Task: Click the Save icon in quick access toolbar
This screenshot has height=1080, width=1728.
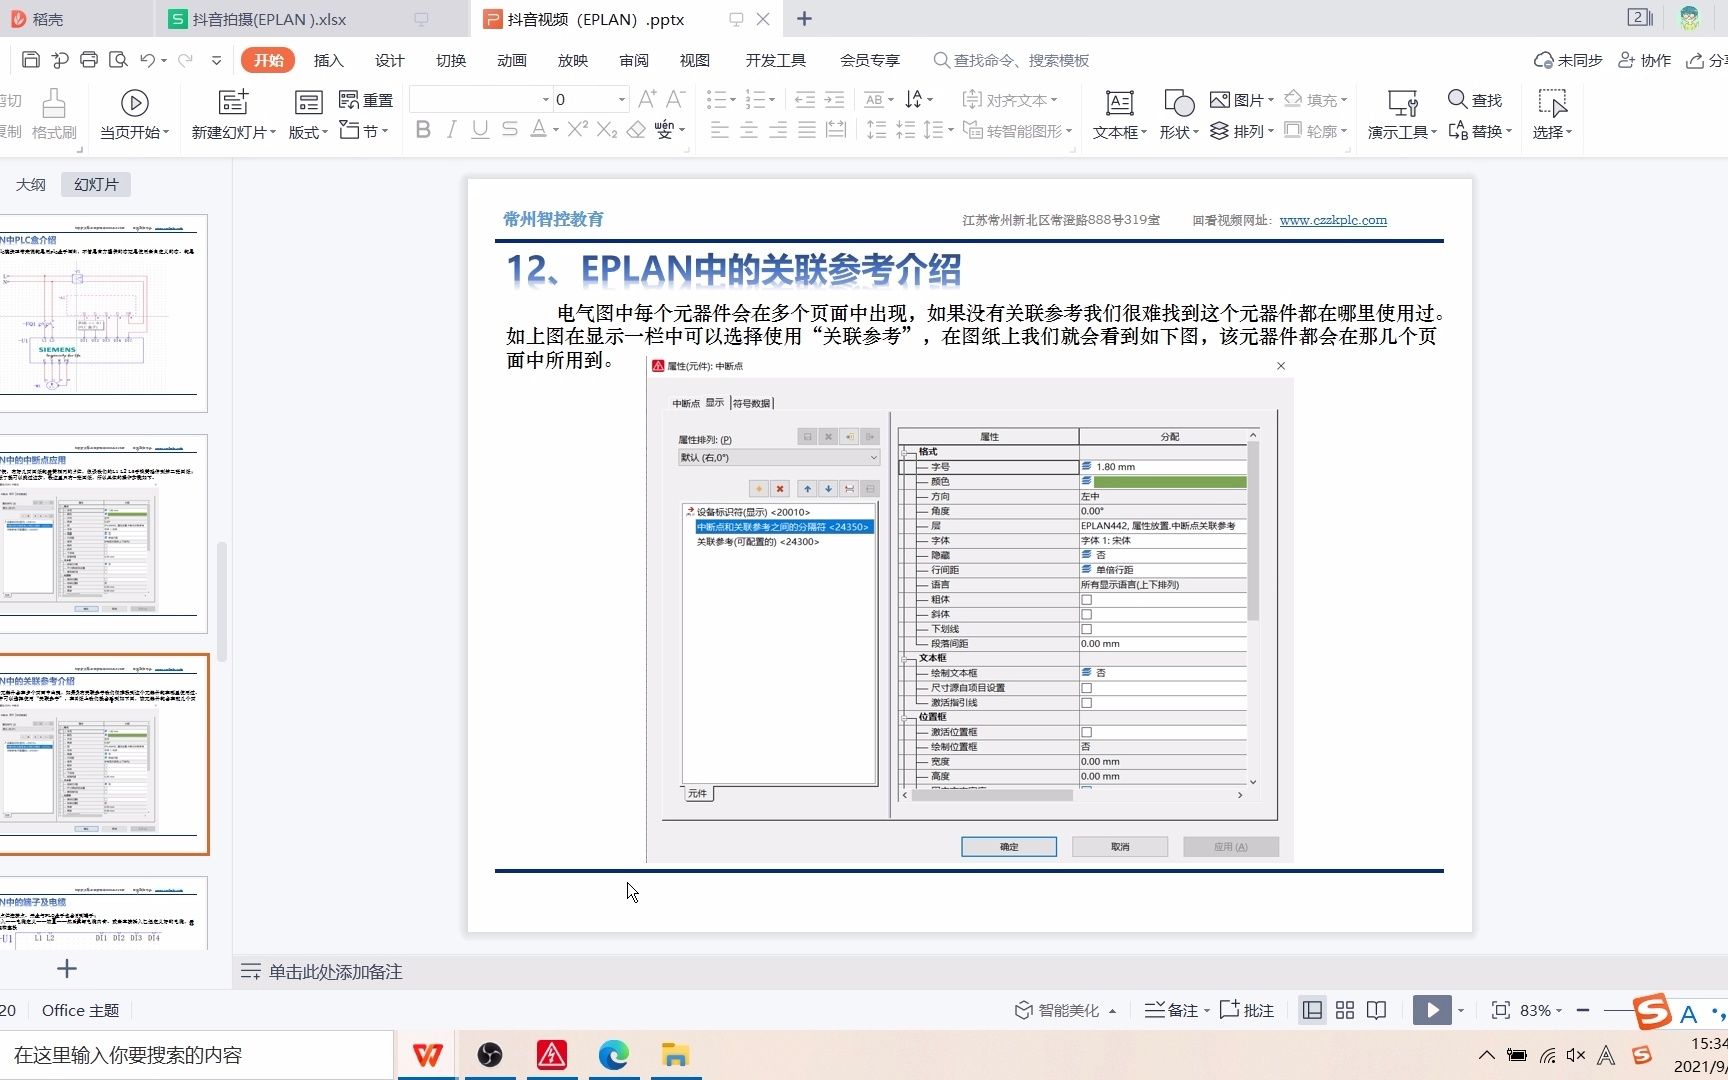Action: (x=31, y=60)
